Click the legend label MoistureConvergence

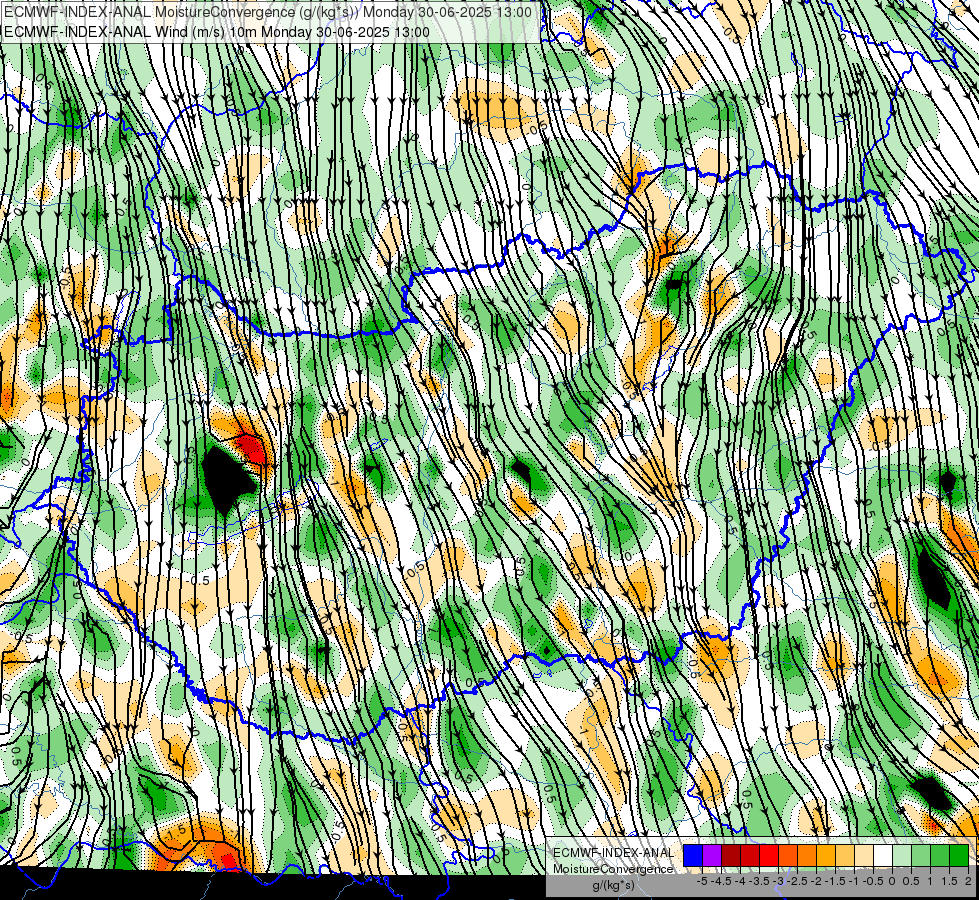tap(613, 869)
